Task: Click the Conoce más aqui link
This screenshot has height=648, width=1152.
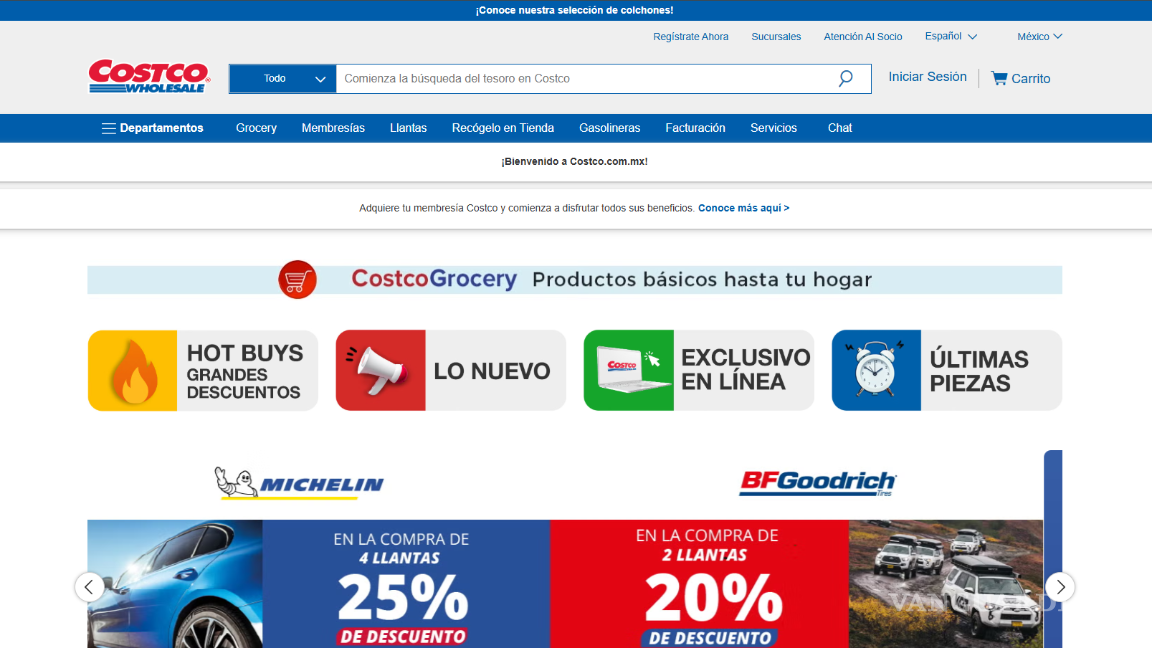Action: tap(743, 208)
